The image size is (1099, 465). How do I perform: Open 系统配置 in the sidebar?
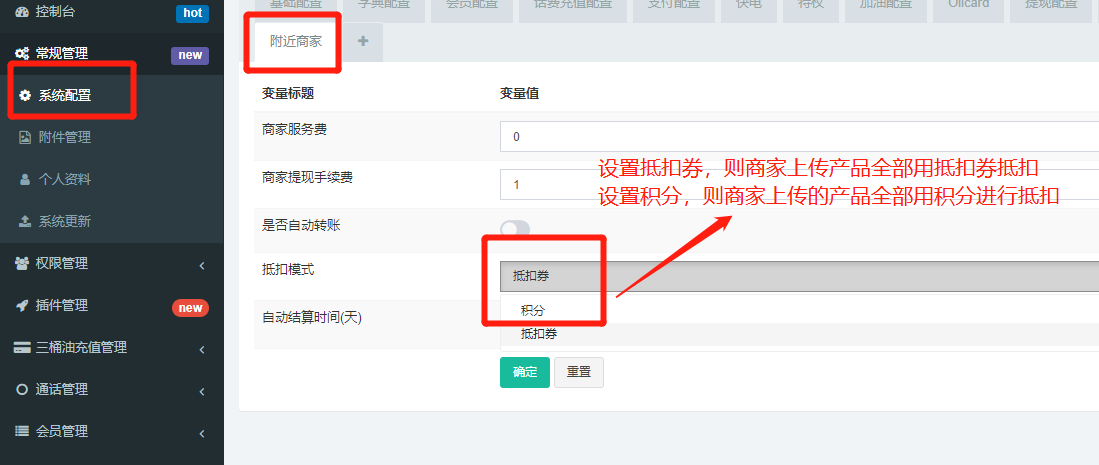tap(112, 95)
